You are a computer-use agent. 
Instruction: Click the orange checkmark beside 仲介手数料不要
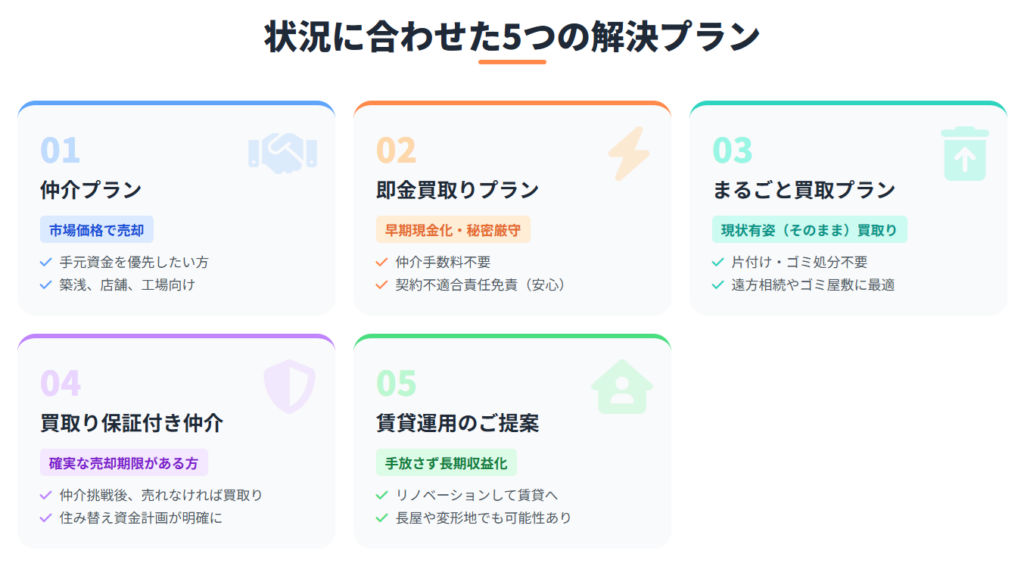click(381, 263)
